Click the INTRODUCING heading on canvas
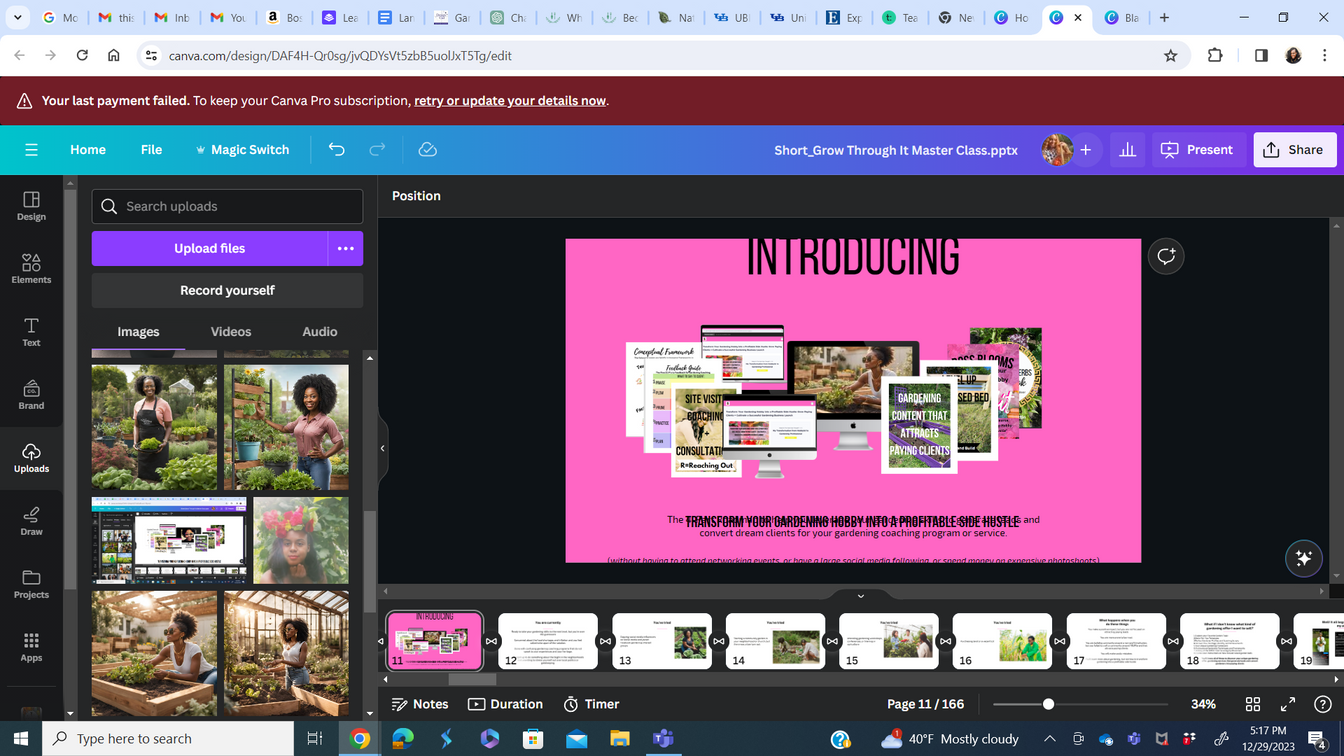The image size is (1344, 756). point(853,257)
